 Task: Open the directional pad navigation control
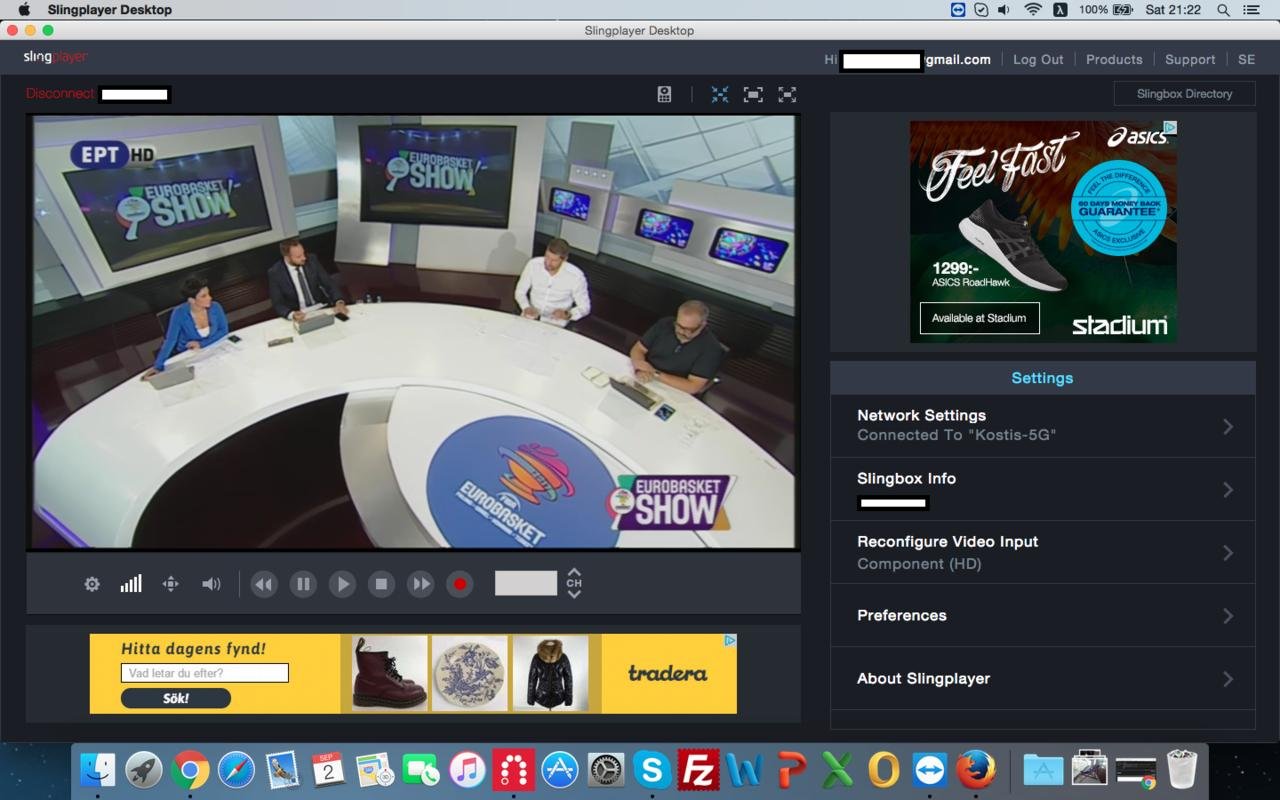point(171,584)
